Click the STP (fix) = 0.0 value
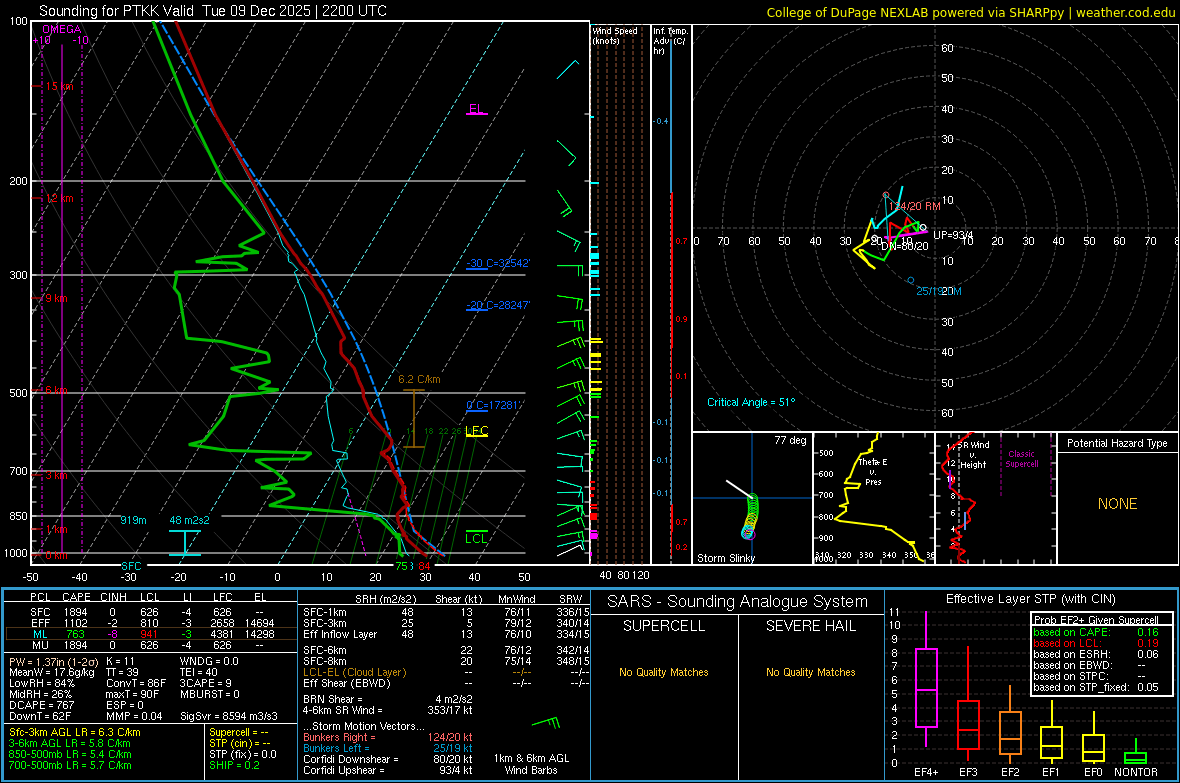1180x783 pixels. click(x=243, y=754)
